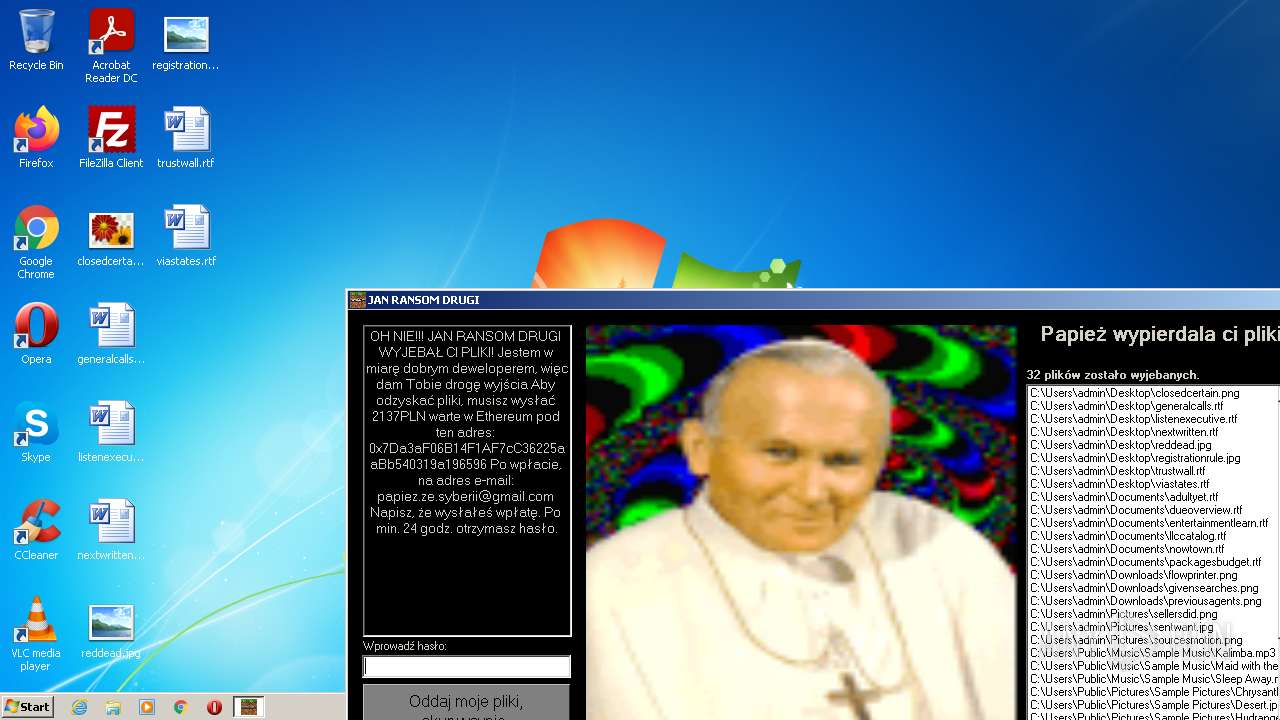Select generalcalls.rtf in file list
This screenshot has height=720, width=1280.
(x=1126, y=406)
